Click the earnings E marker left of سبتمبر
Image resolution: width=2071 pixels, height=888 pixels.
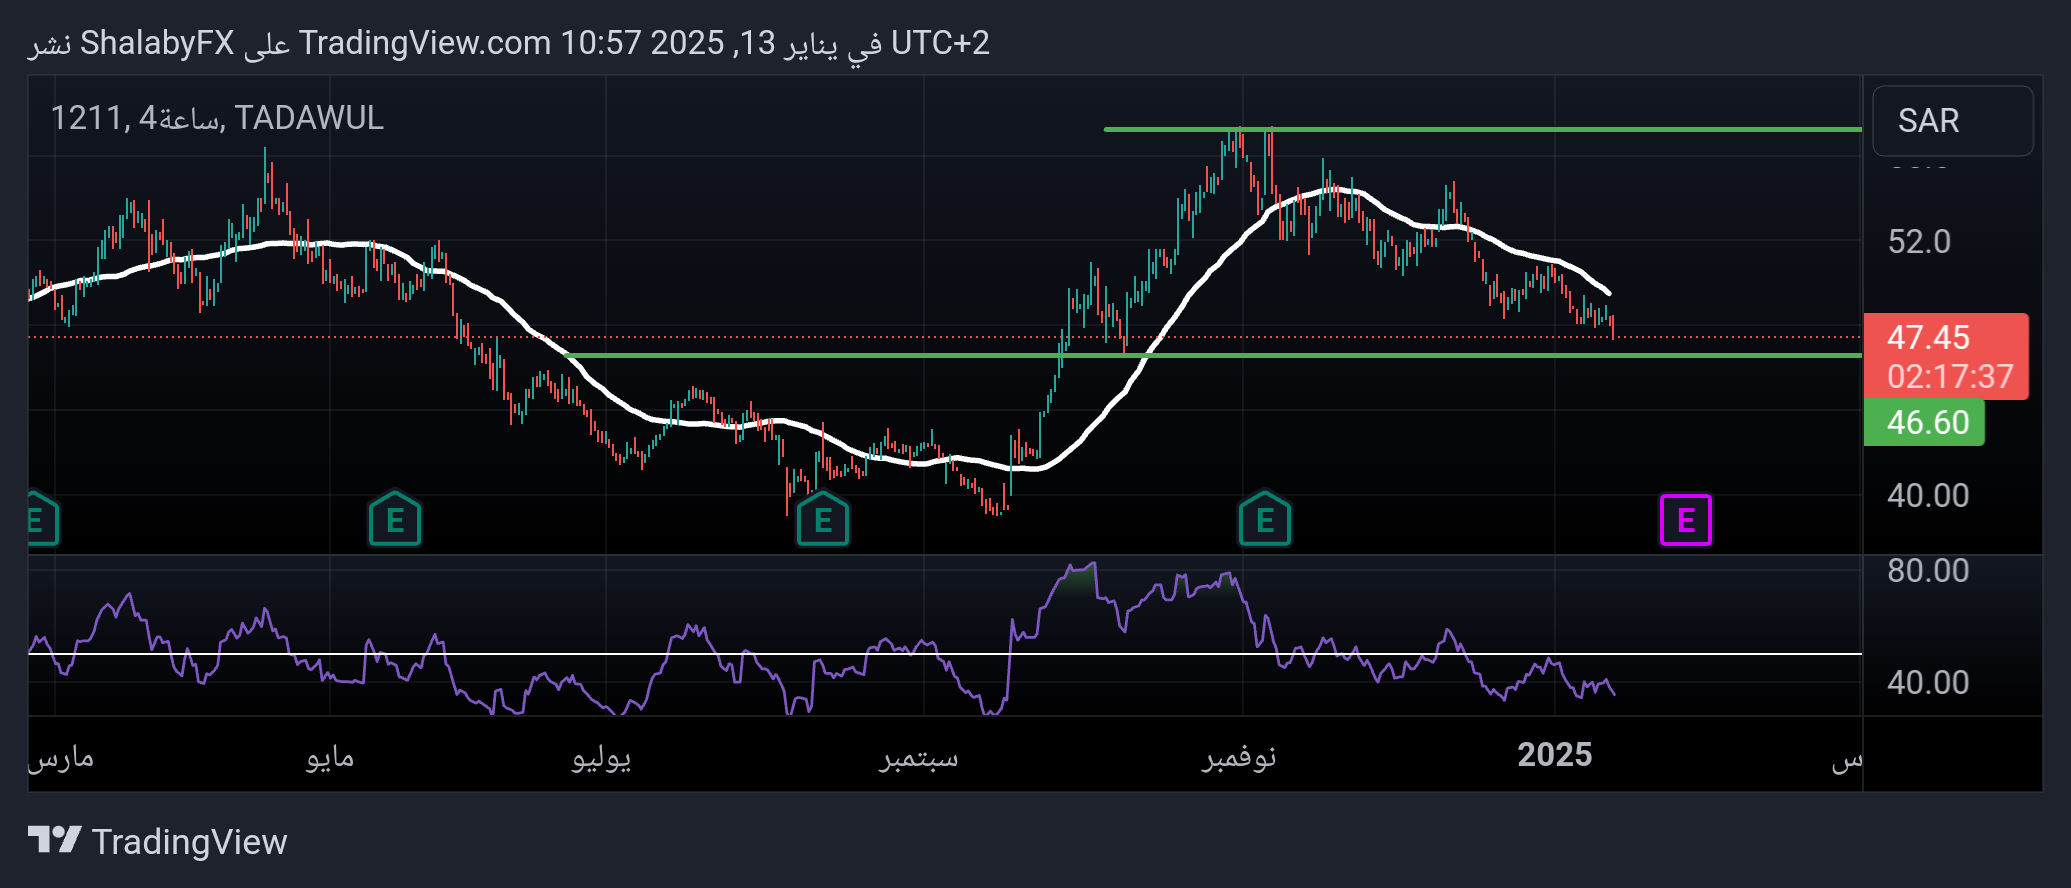(822, 520)
